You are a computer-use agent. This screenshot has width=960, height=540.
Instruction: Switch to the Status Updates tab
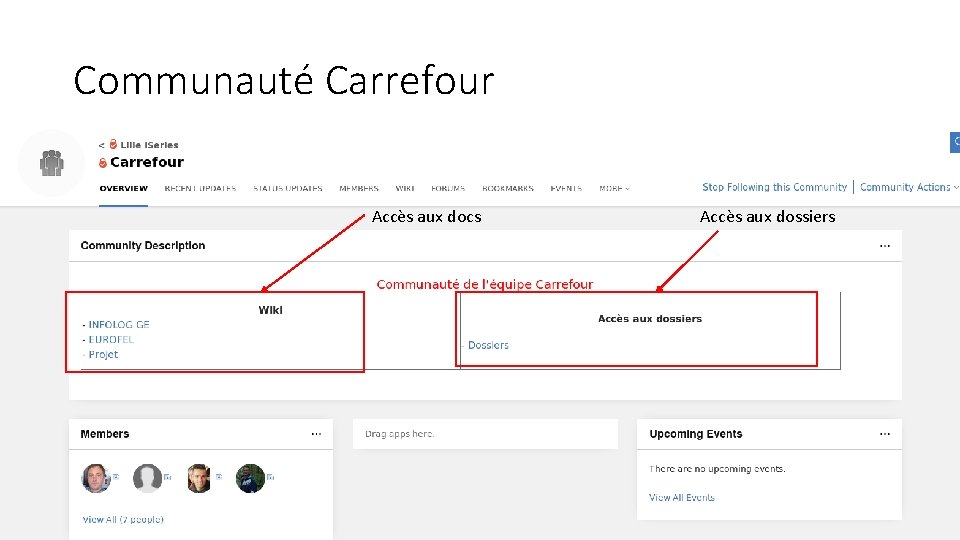(x=288, y=189)
